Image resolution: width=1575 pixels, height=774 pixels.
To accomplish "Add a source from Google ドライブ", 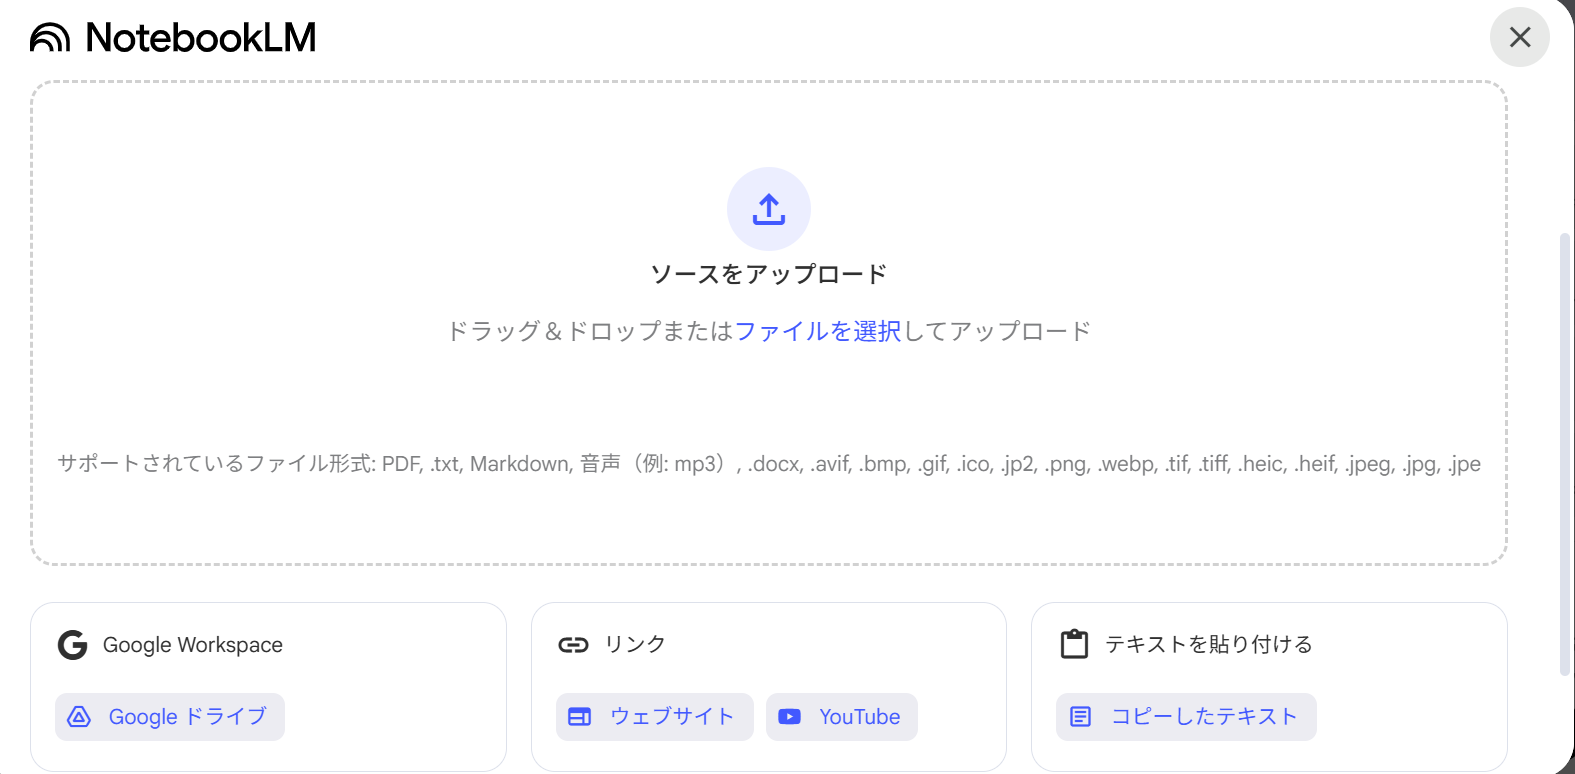I will pos(187,717).
